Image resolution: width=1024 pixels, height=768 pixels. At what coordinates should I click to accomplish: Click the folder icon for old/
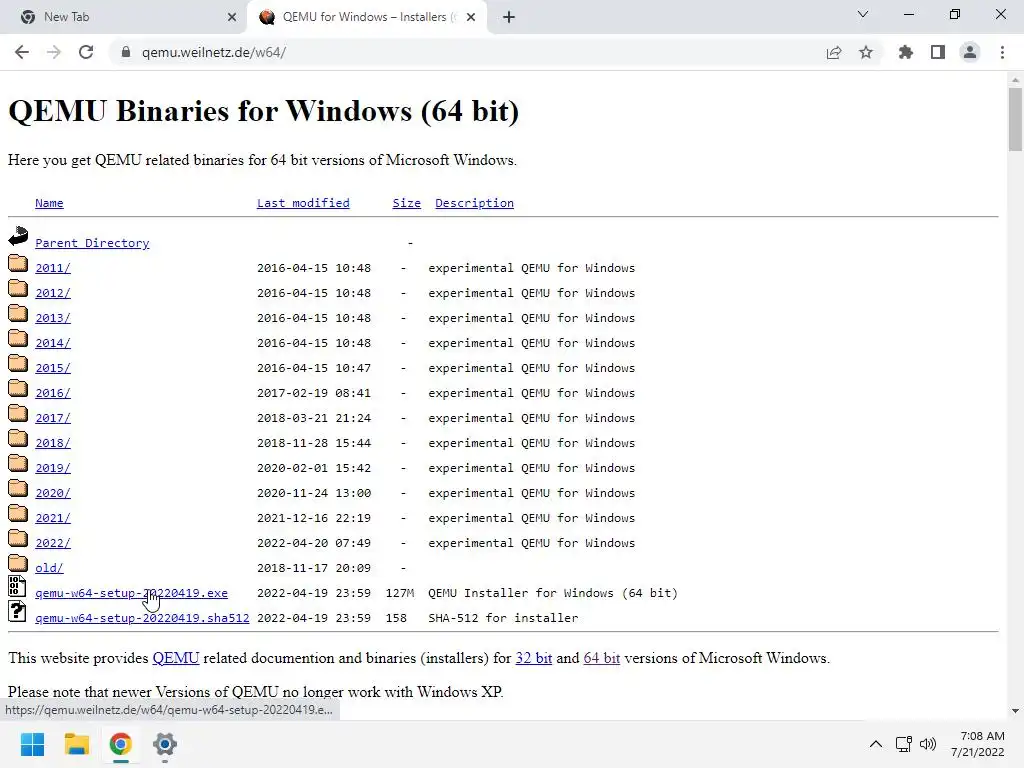[x=18, y=563]
